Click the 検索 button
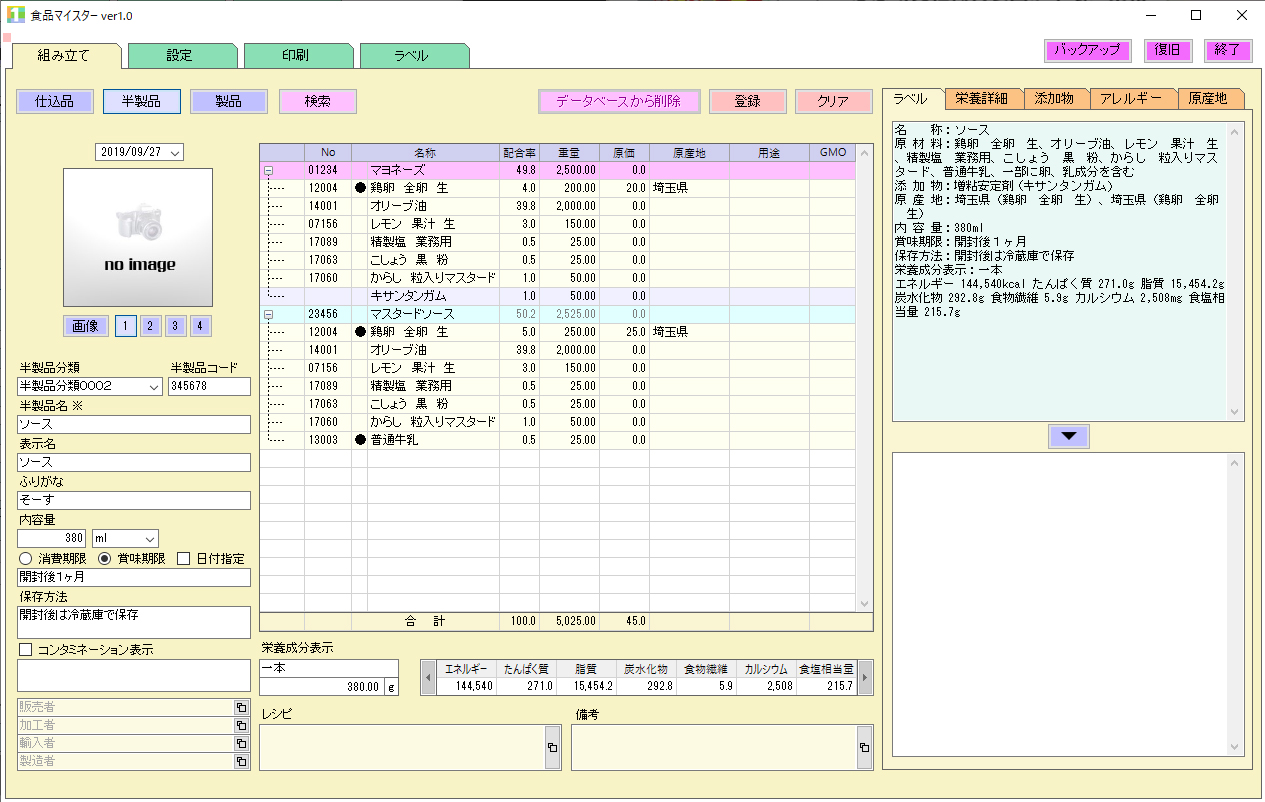1265x802 pixels. [318, 101]
